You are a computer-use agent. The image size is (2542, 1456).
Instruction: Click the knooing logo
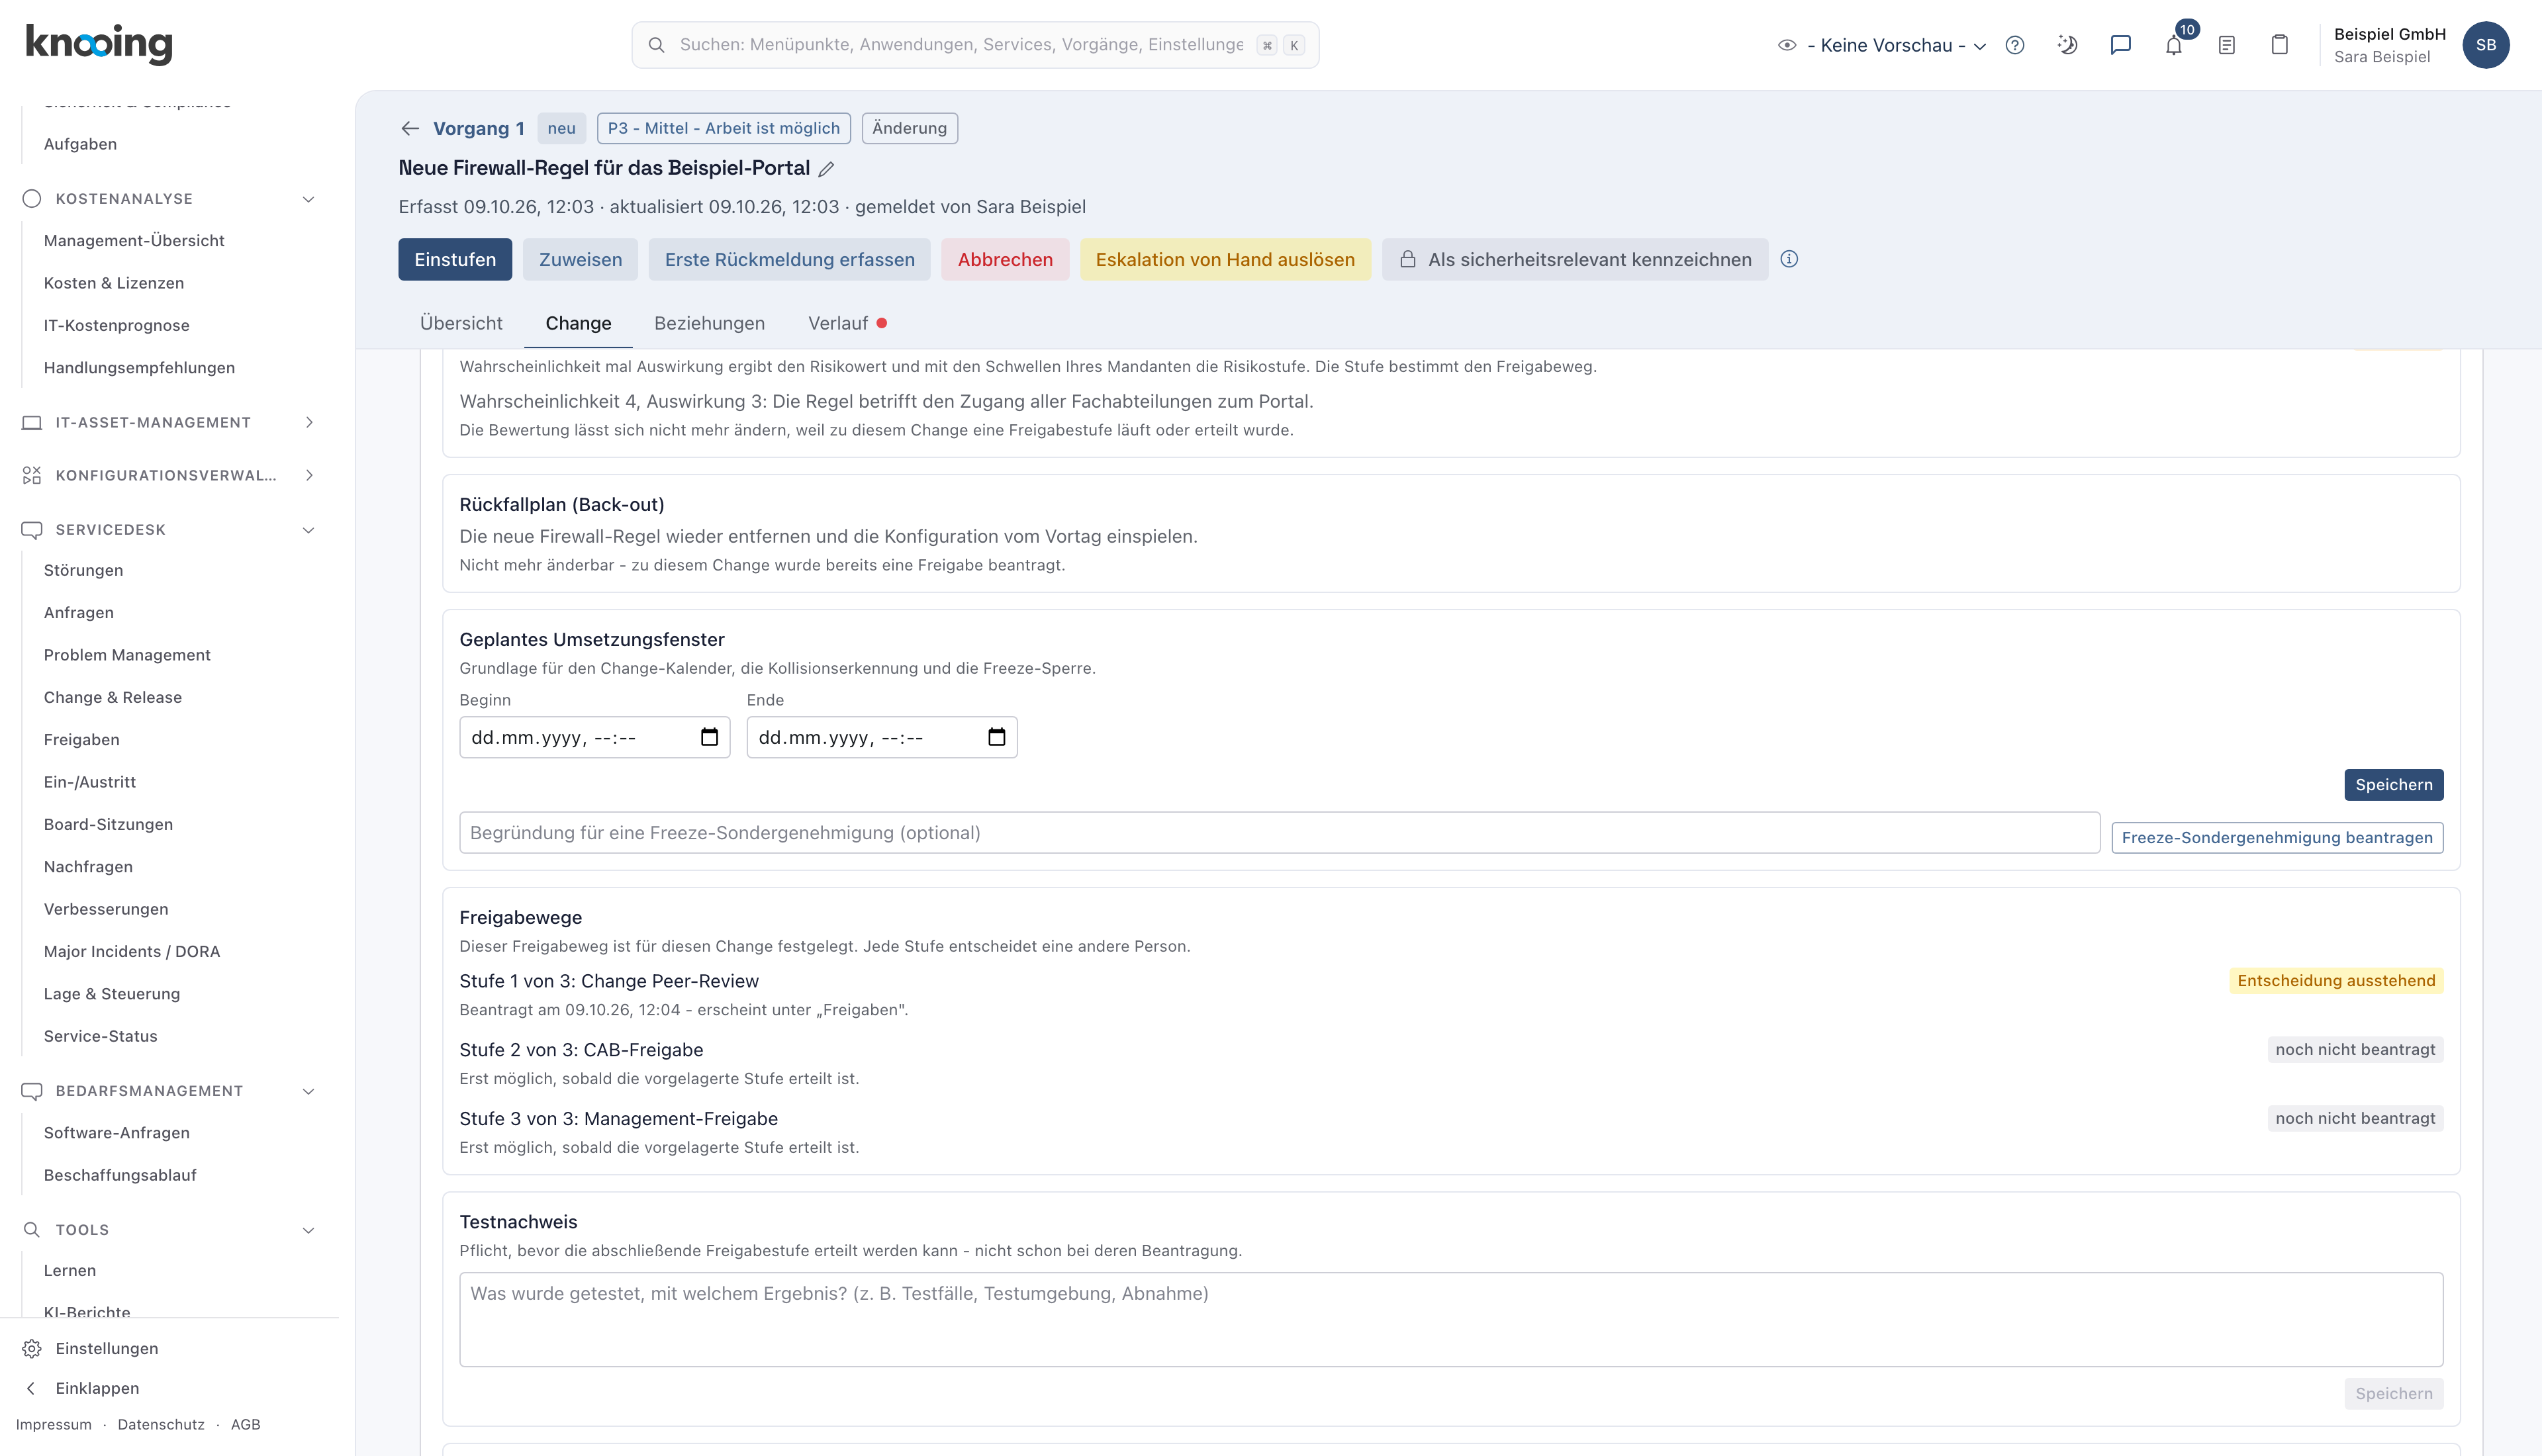pyautogui.click(x=99, y=44)
